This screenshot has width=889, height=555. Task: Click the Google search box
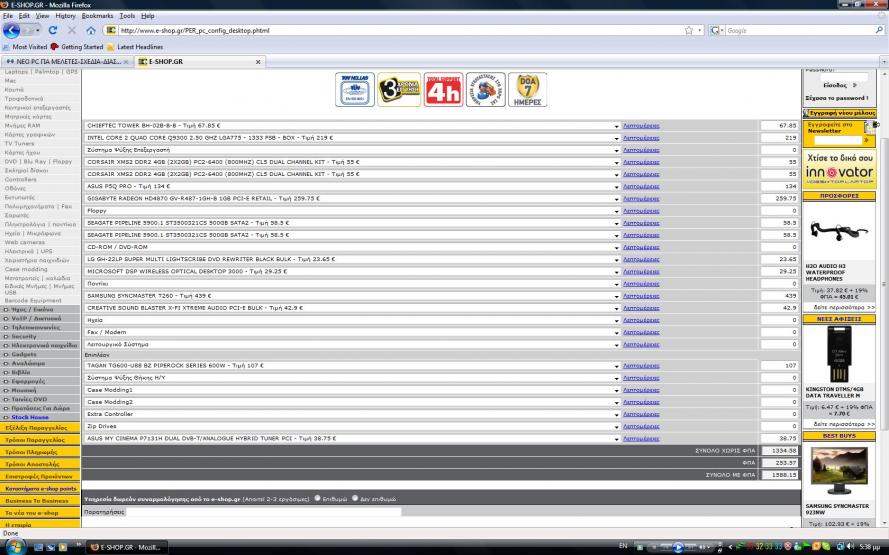pyautogui.click(x=799, y=31)
